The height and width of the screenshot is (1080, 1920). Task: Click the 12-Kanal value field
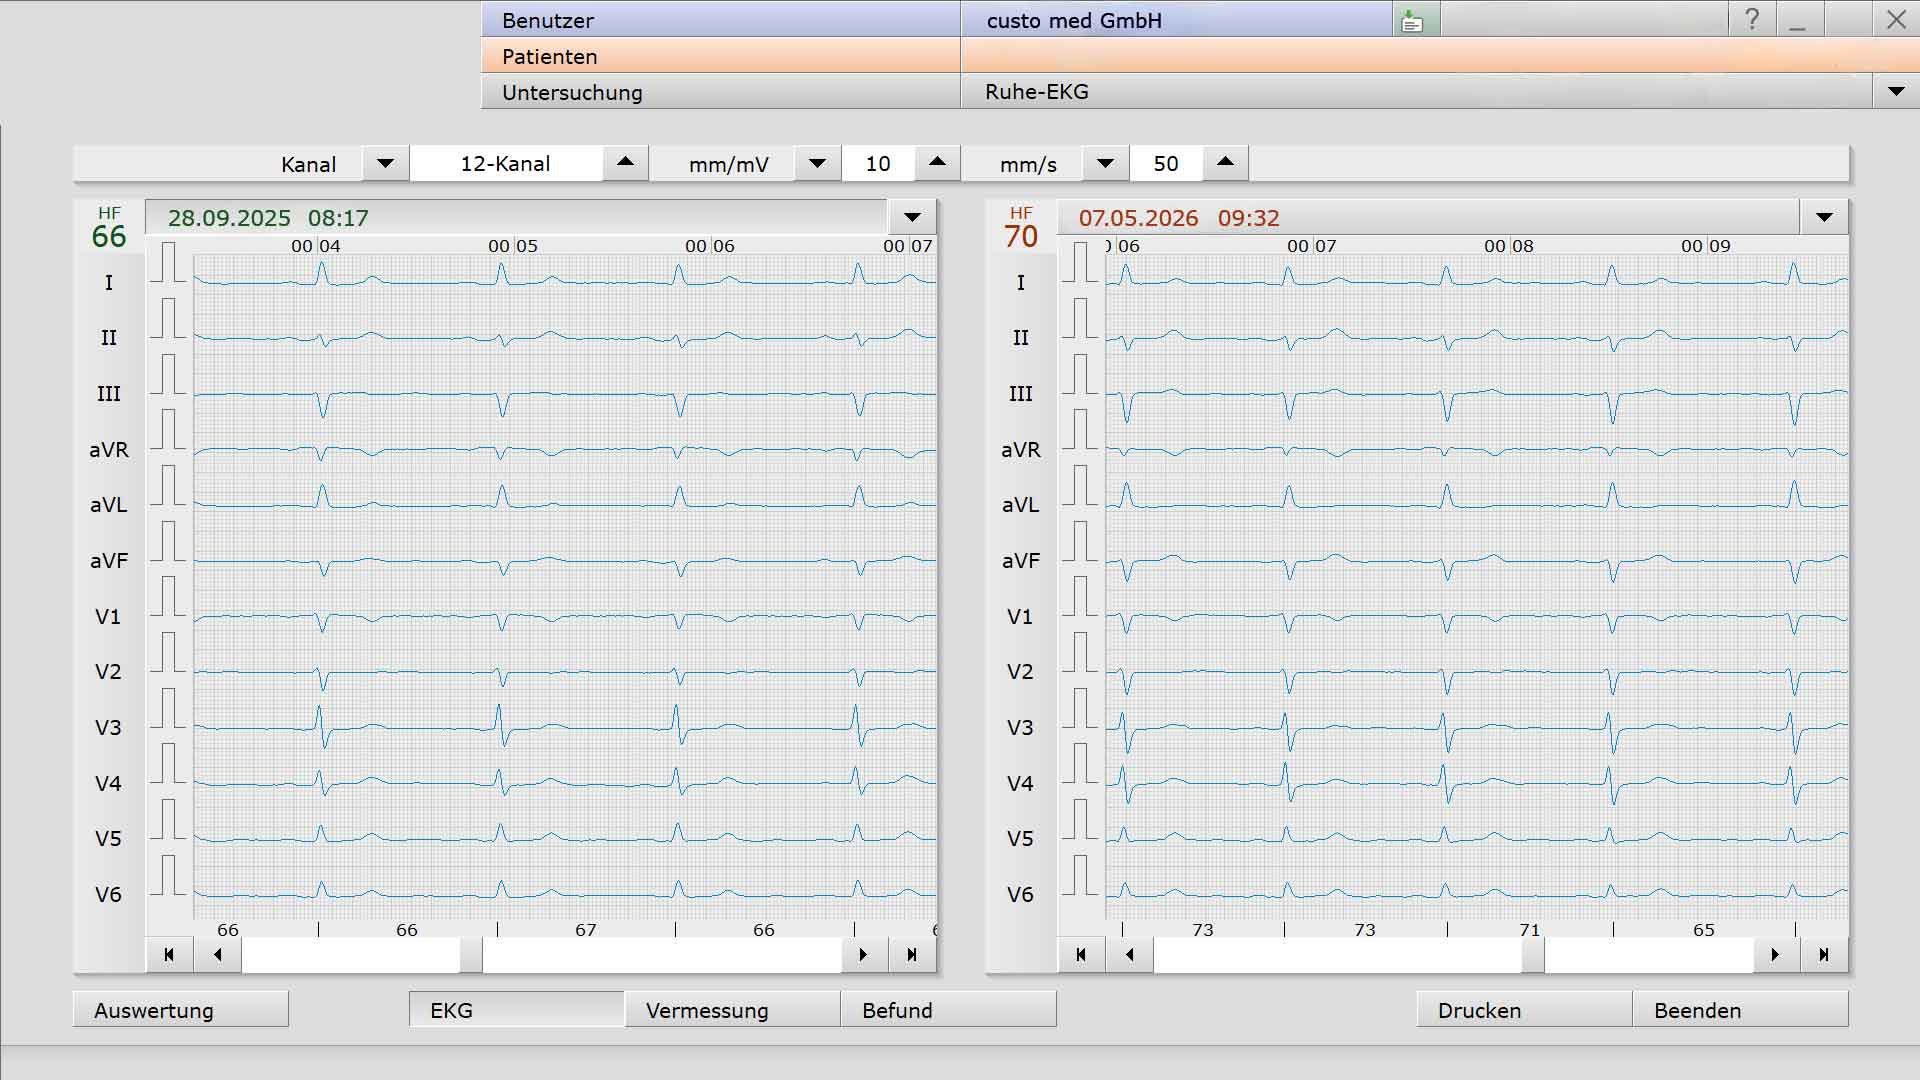click(x=506, y=164)
